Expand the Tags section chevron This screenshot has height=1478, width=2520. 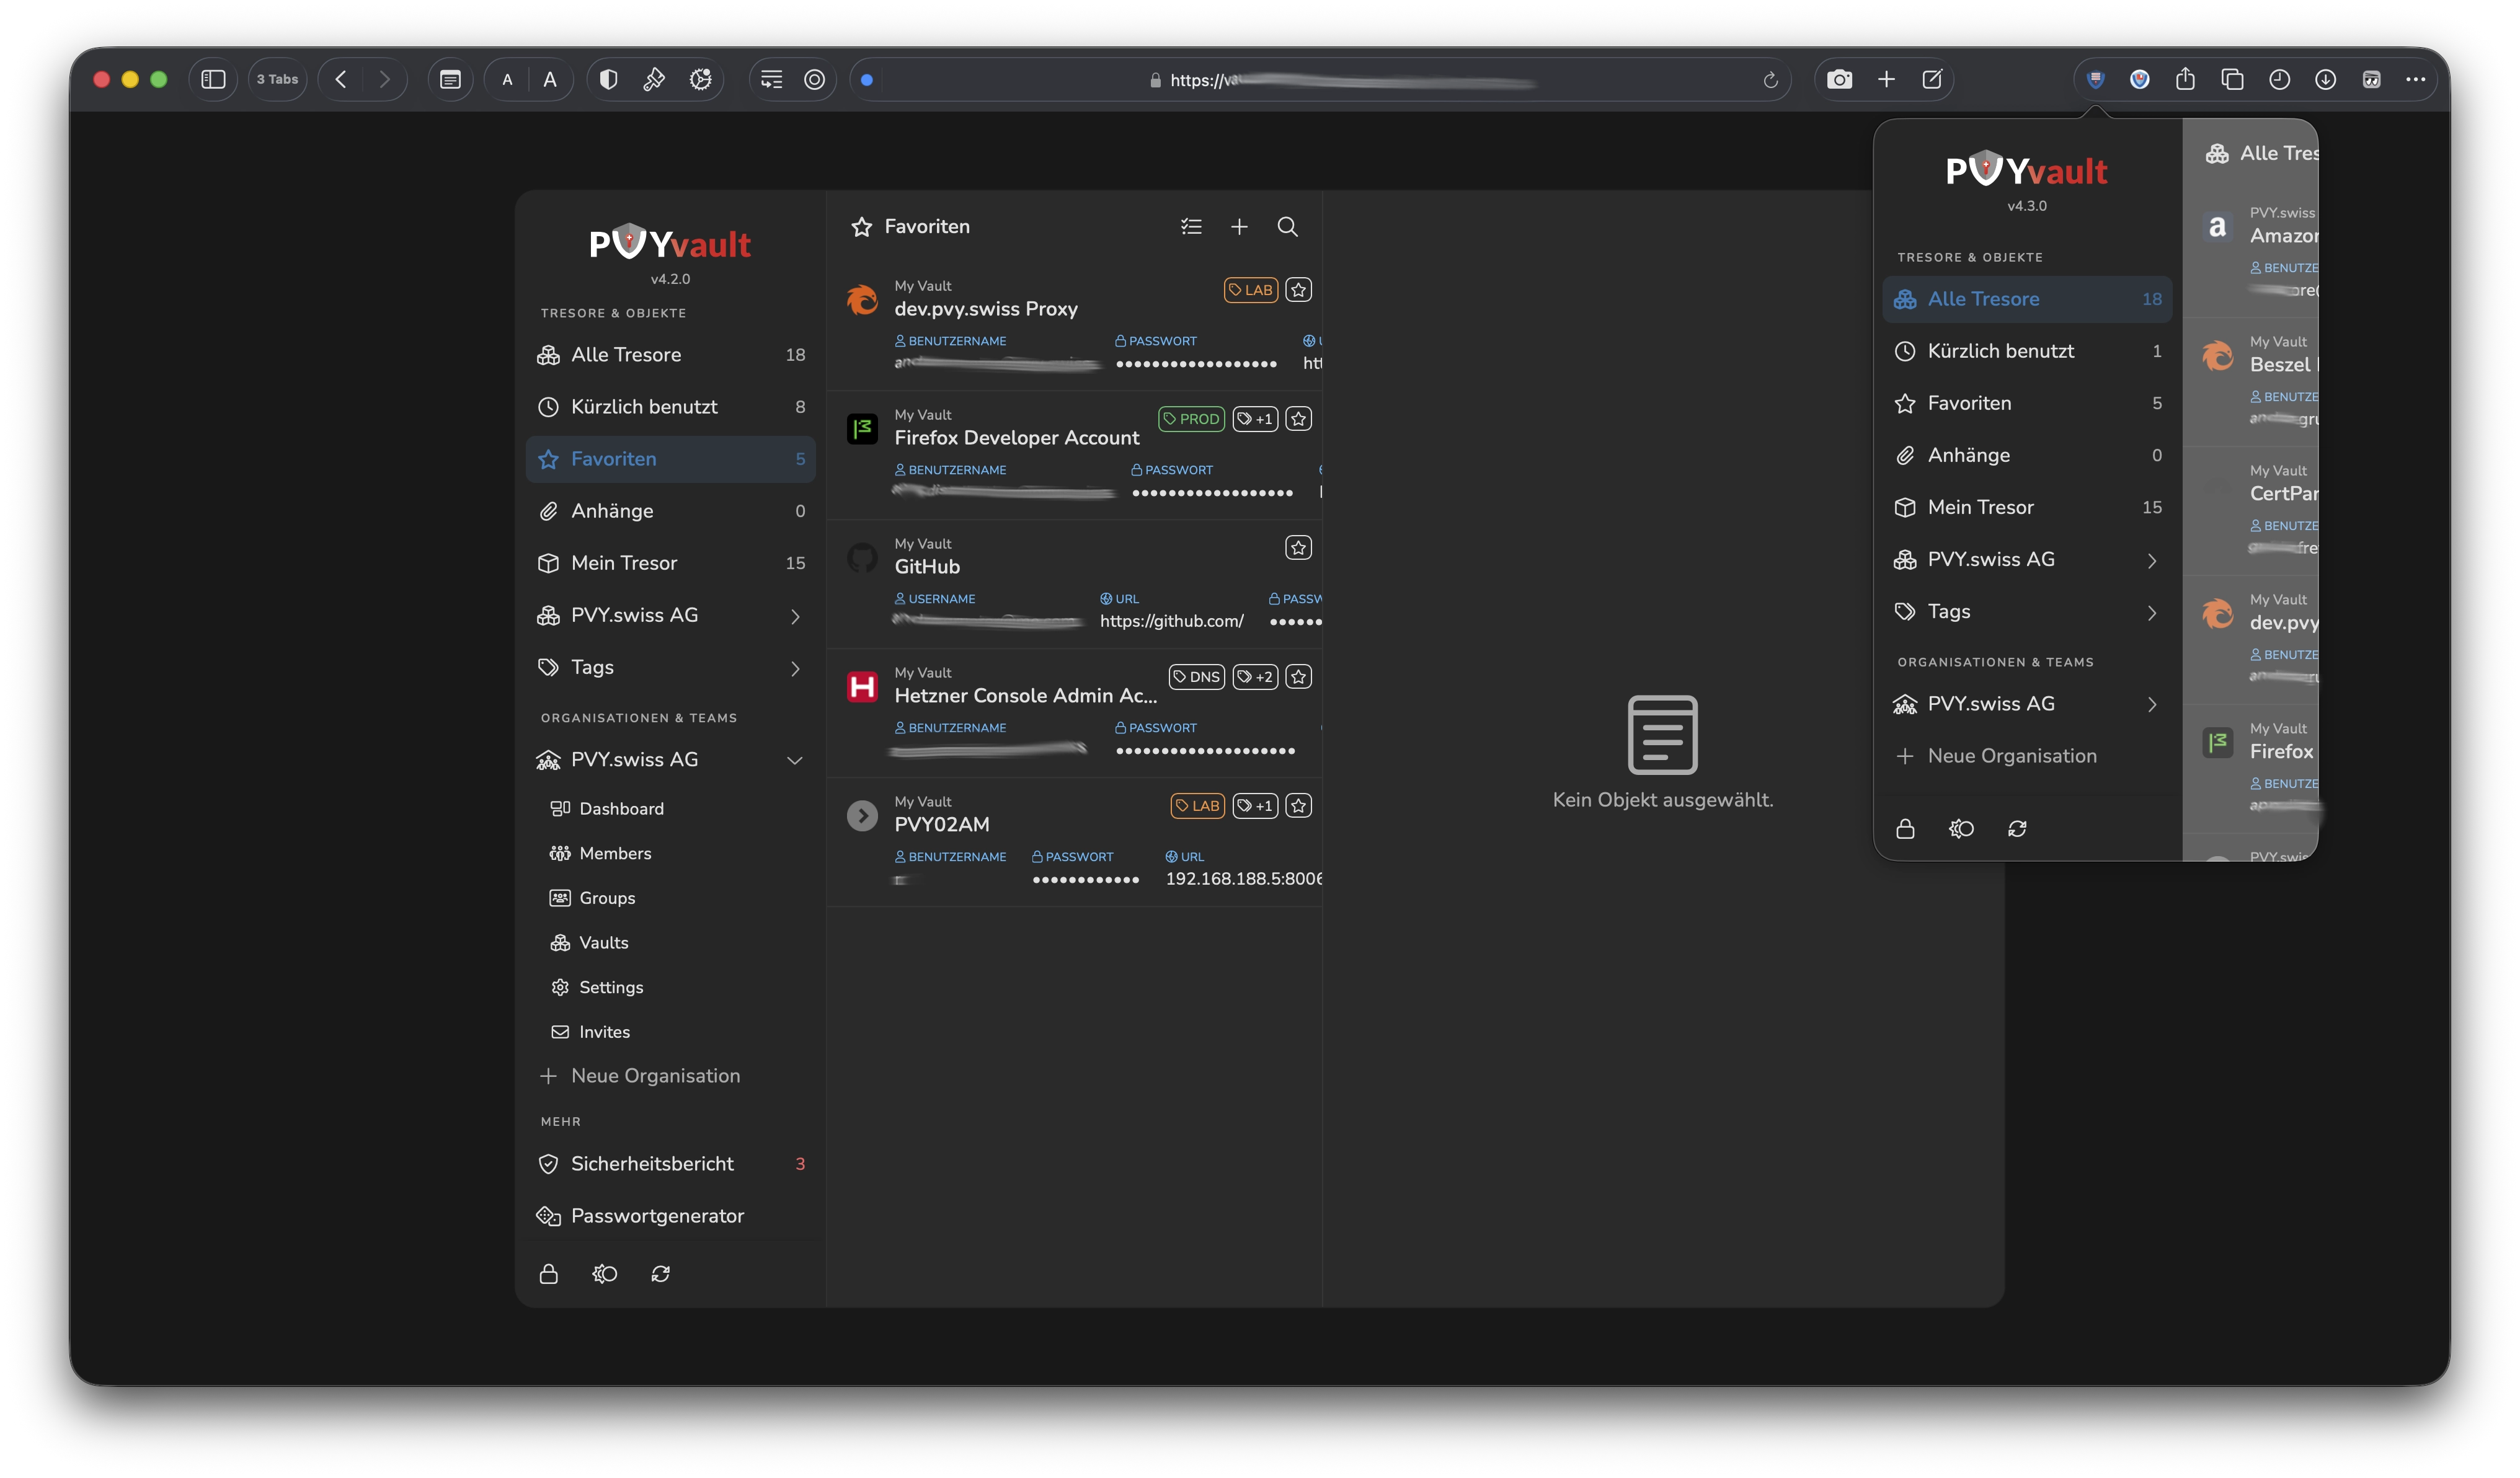pos(795,667)
